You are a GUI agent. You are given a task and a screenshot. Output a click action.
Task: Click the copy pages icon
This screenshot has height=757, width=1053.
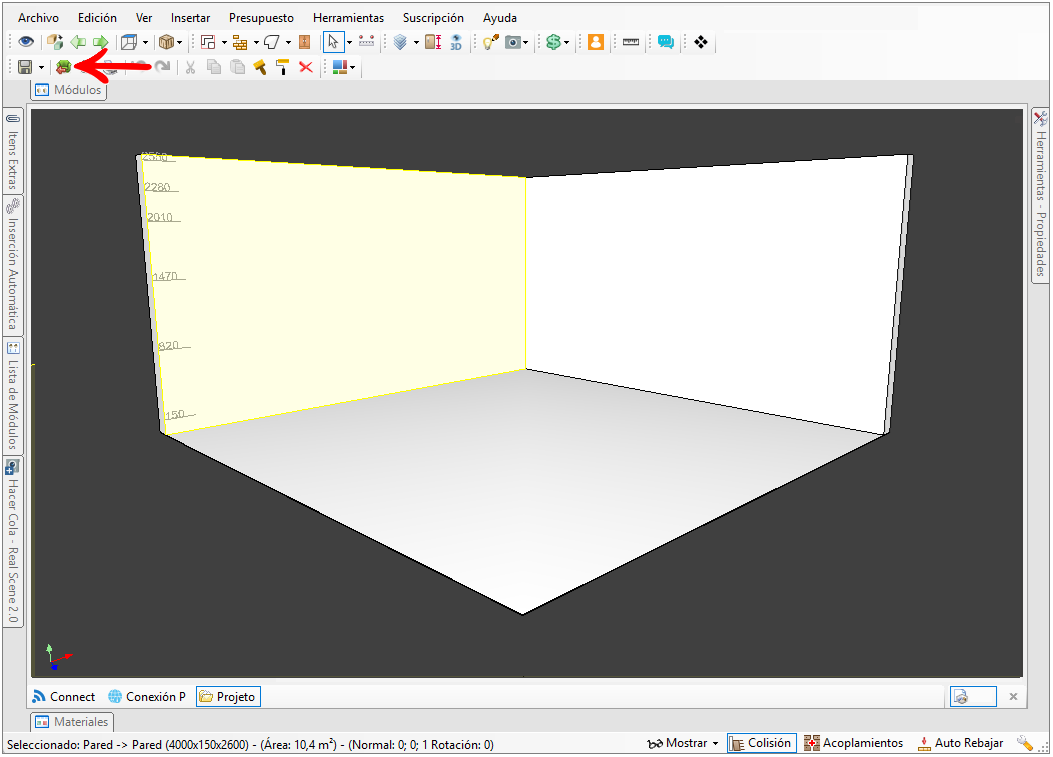coord(214,67)
